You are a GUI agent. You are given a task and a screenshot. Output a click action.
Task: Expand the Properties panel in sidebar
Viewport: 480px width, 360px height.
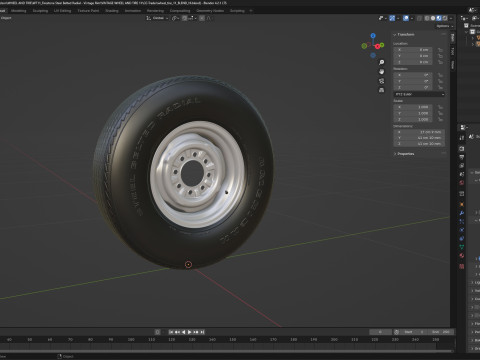click(404, 154)
